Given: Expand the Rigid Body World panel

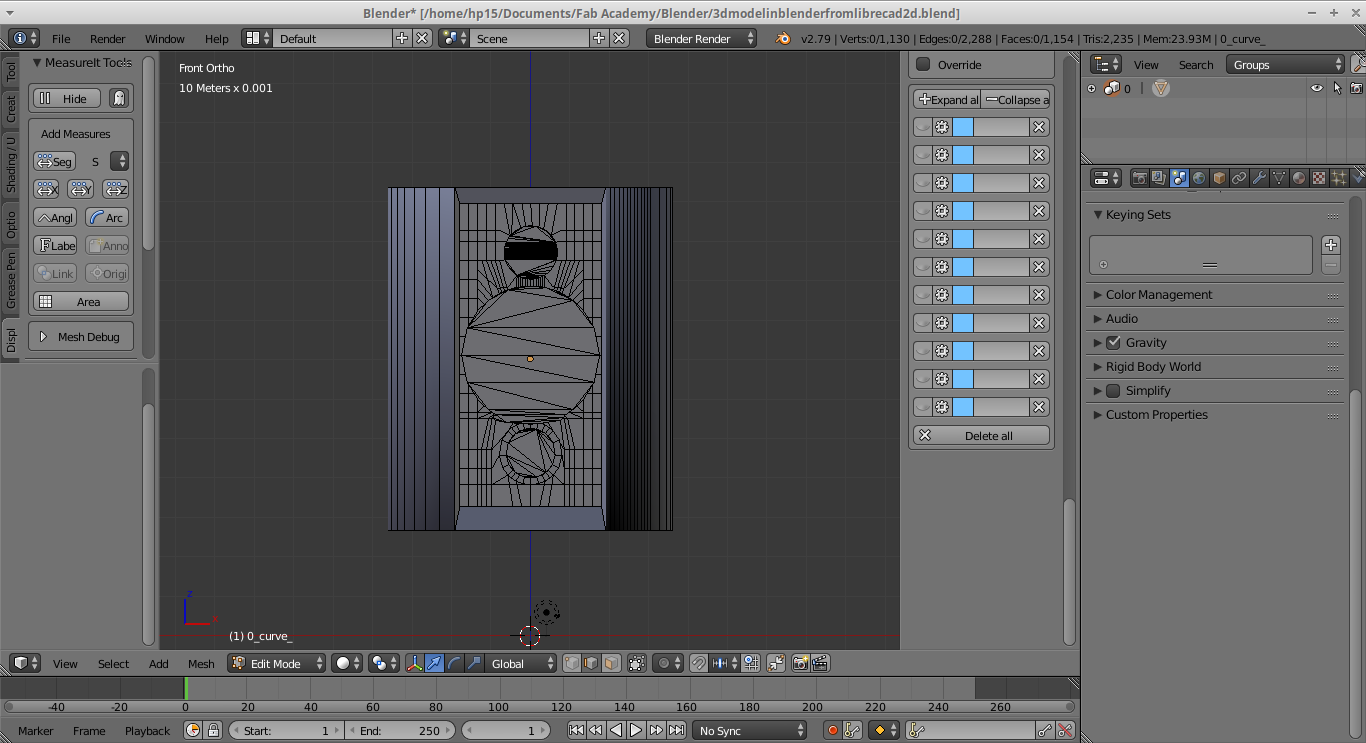Looking at the screenshot, I should (1152, 367).
